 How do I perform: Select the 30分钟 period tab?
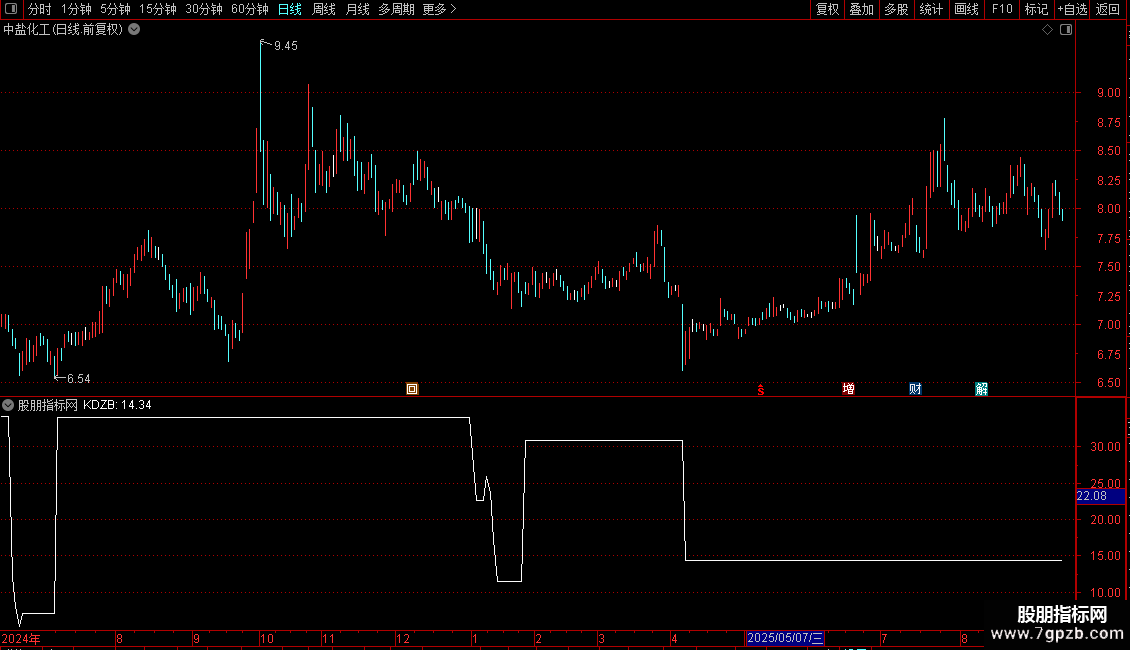tap(203, 9)
